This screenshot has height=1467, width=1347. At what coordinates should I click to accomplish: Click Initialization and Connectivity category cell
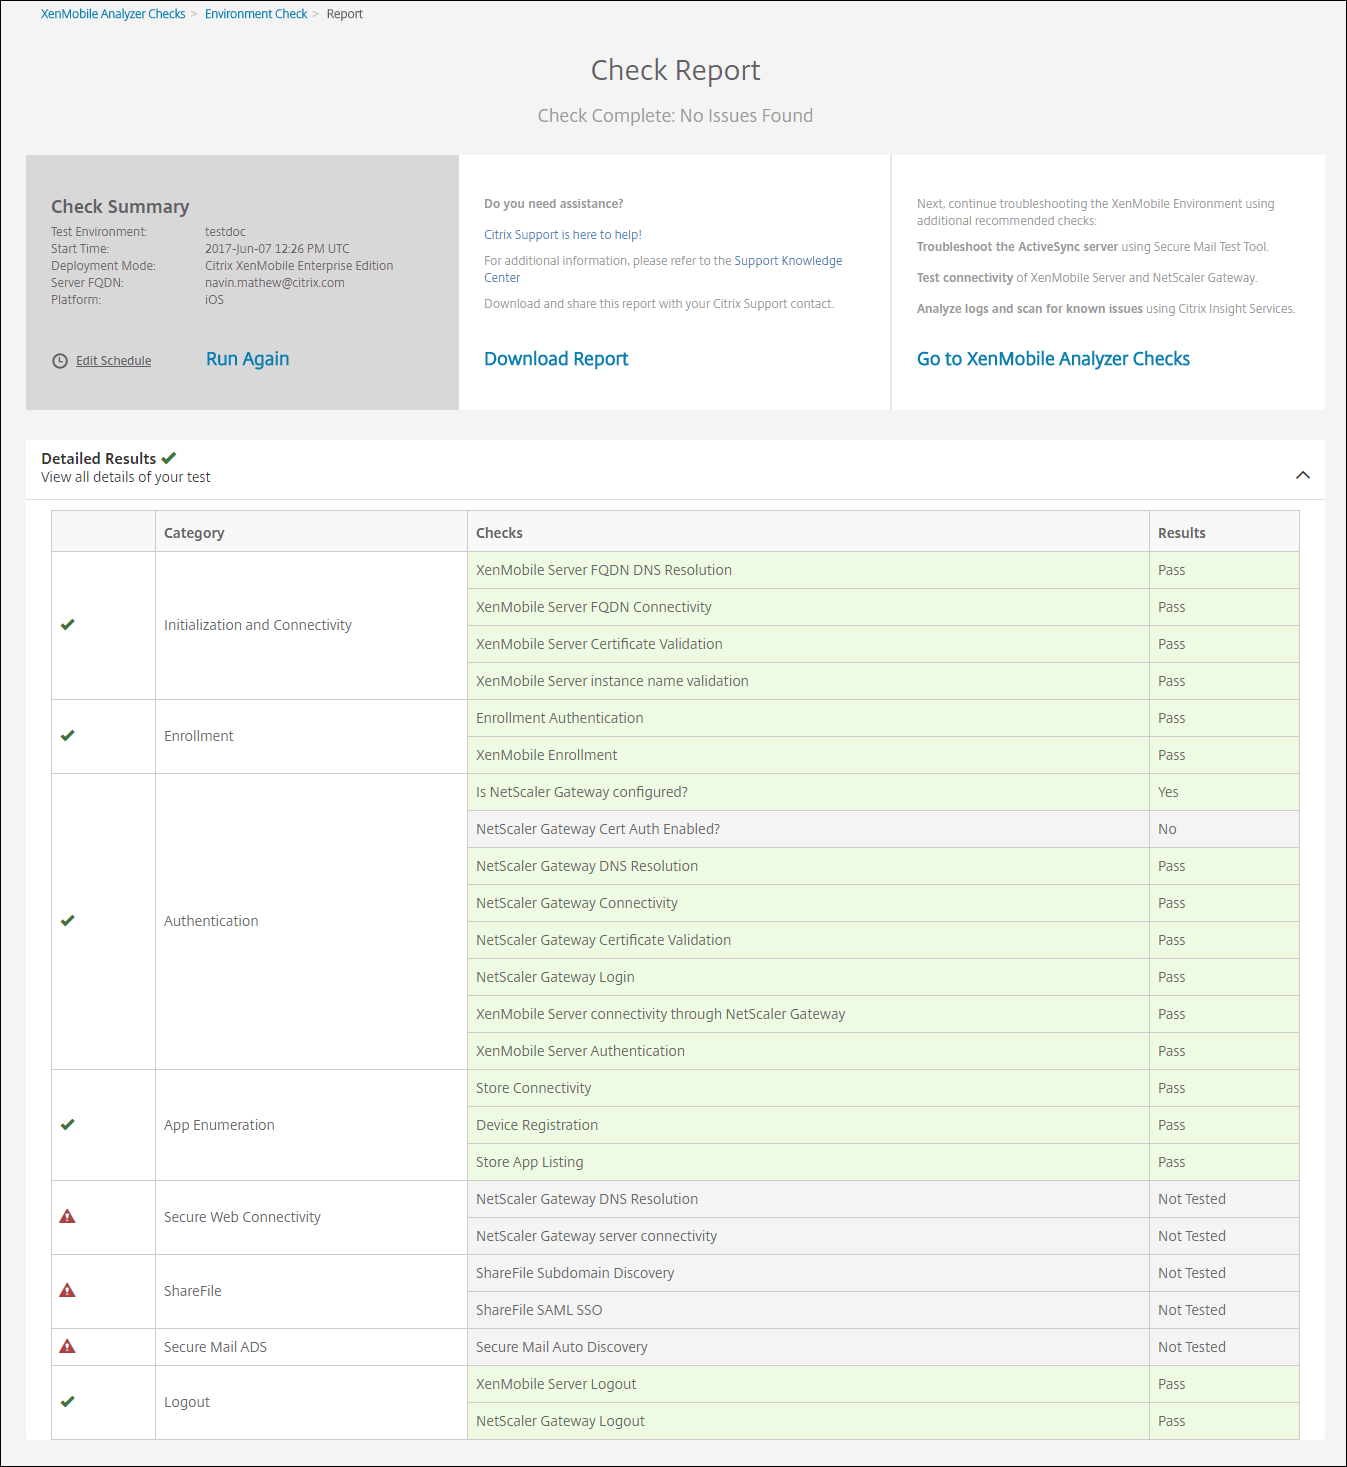pos(311,626)
